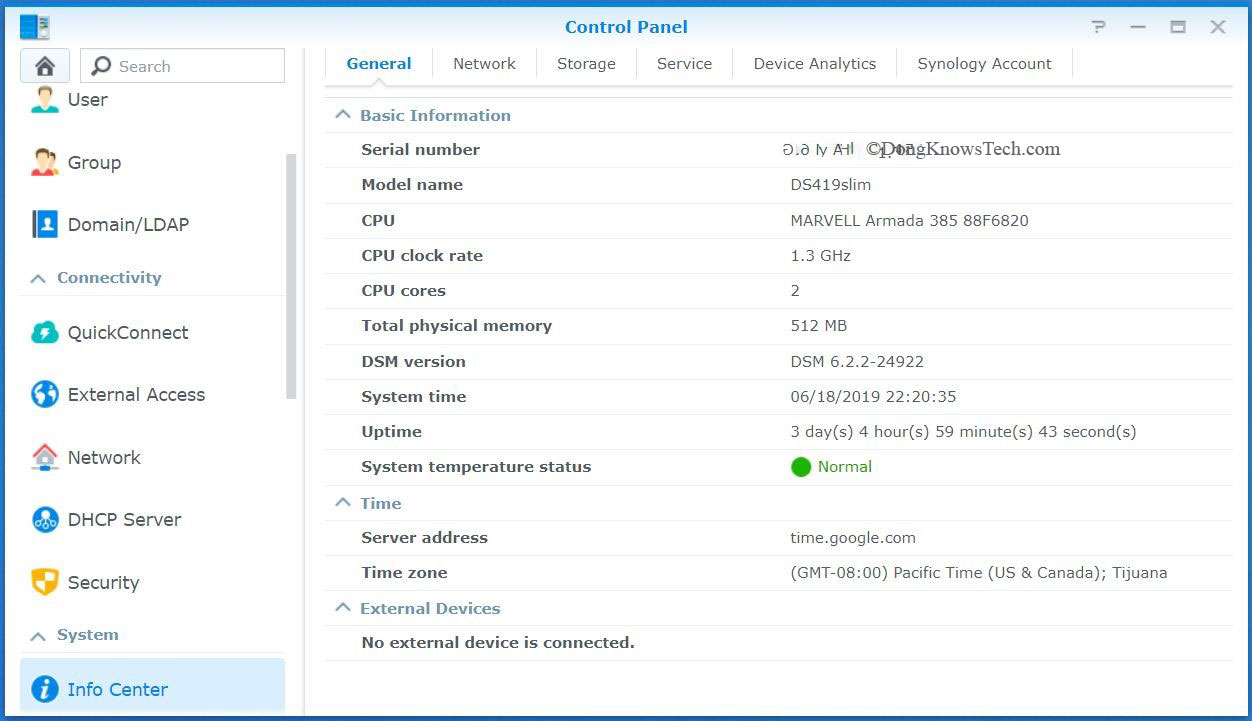
Task: Open the Security shield icon
Action: point(45,582)
